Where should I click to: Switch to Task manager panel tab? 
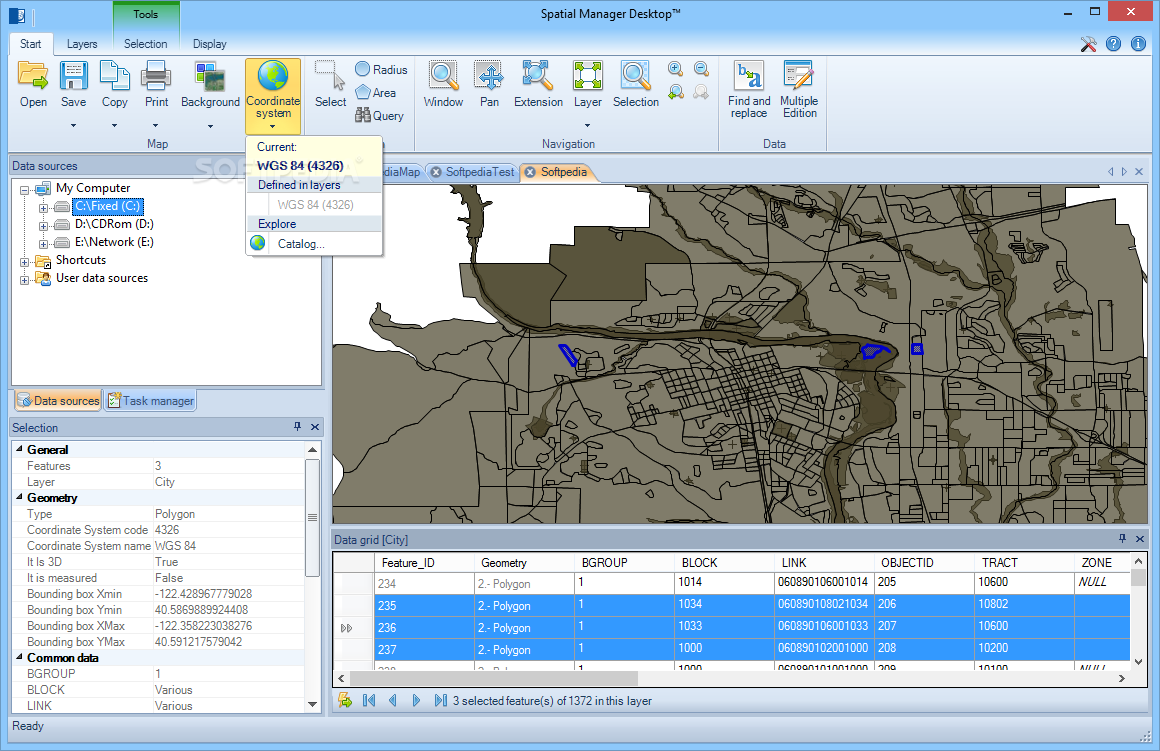pos(151,400)
